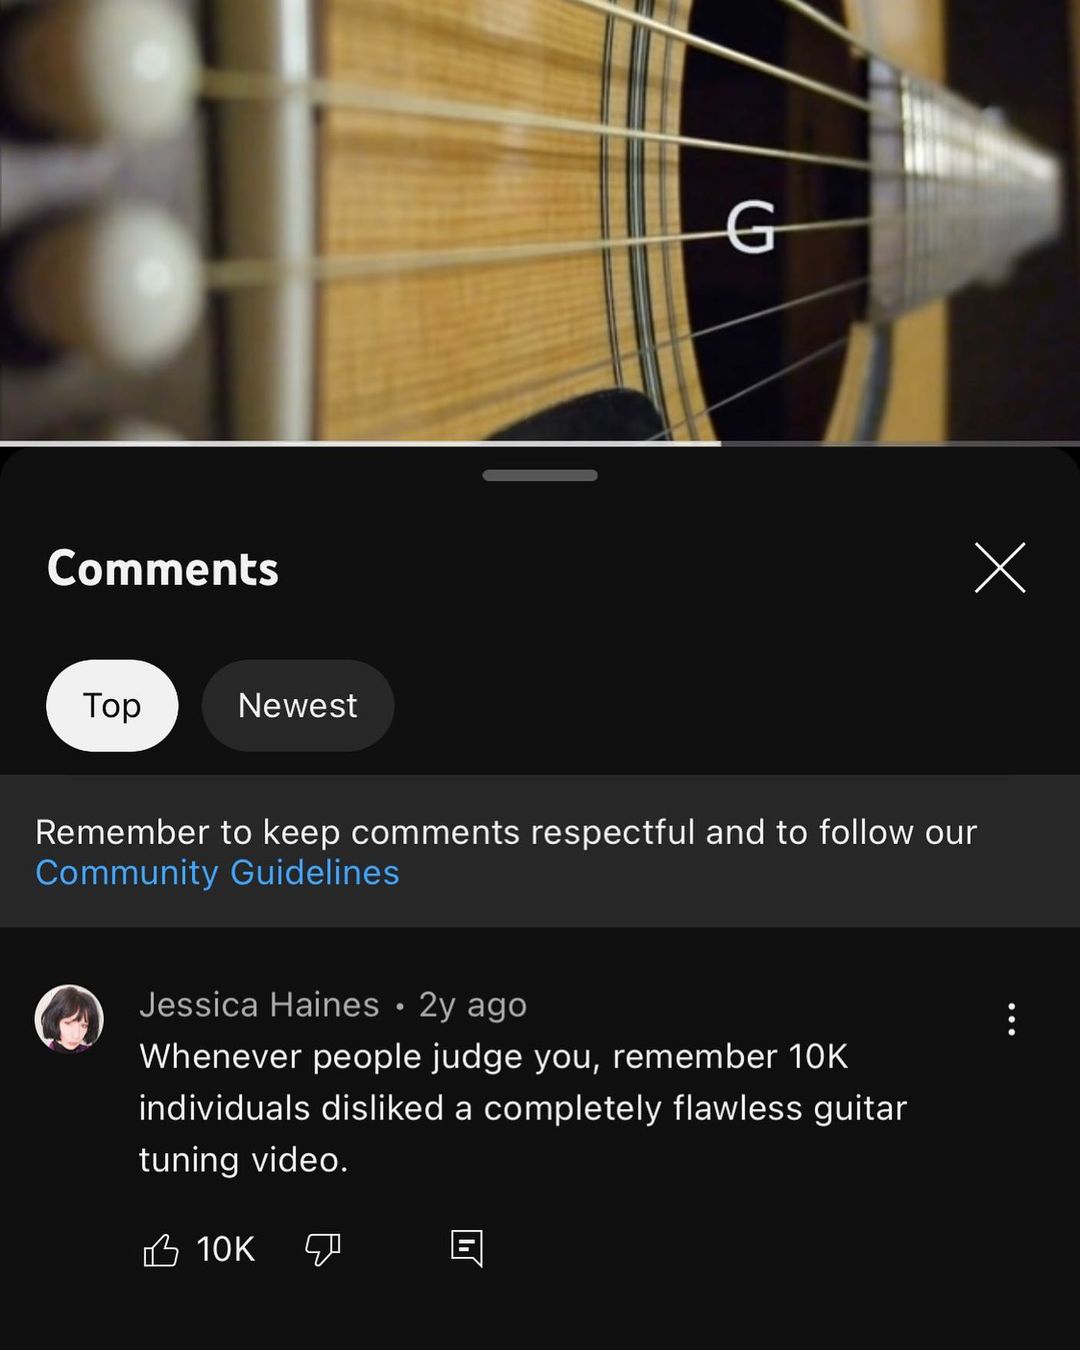Open the Community Guidelines link
The height and width of the screenshot is (1350, 1080).
[217, 873]
